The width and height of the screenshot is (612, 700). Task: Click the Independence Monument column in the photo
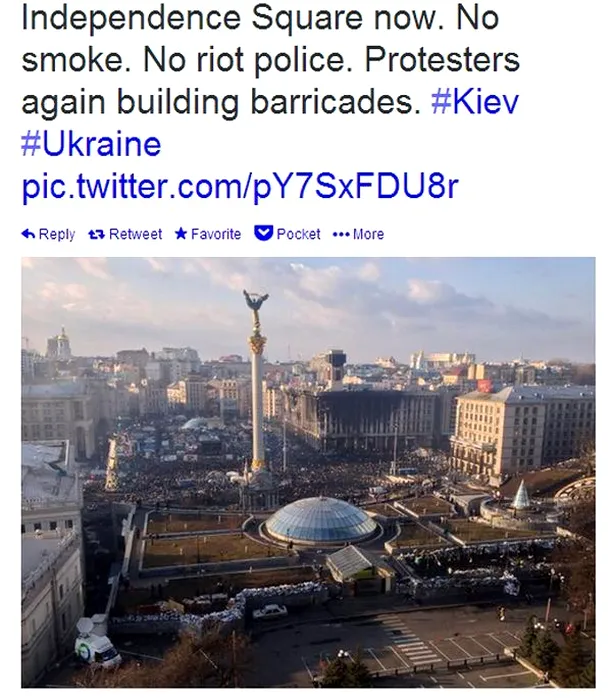pos(258,400)
